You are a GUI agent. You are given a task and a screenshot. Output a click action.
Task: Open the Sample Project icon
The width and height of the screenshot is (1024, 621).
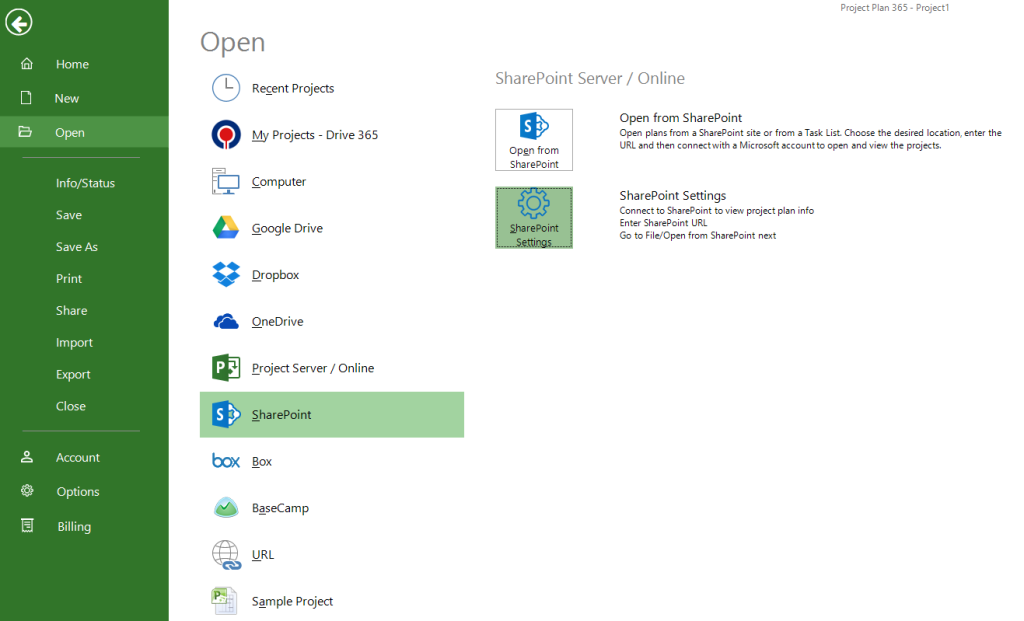click(224, 600)
